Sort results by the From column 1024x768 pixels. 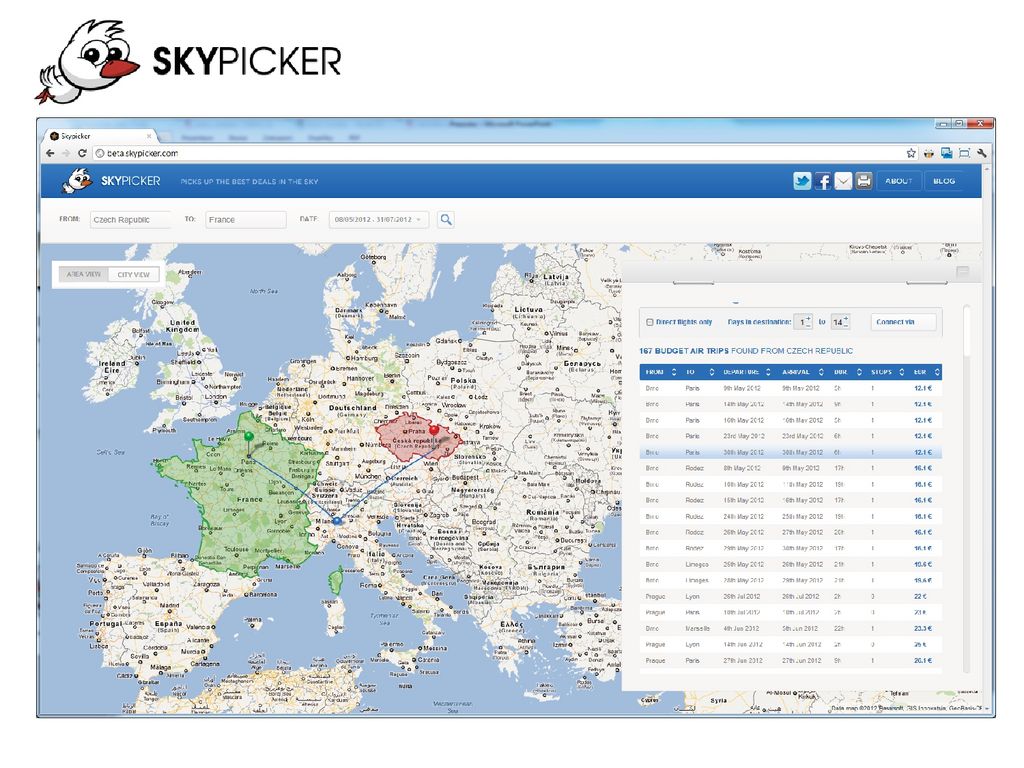tap(661, 372)
